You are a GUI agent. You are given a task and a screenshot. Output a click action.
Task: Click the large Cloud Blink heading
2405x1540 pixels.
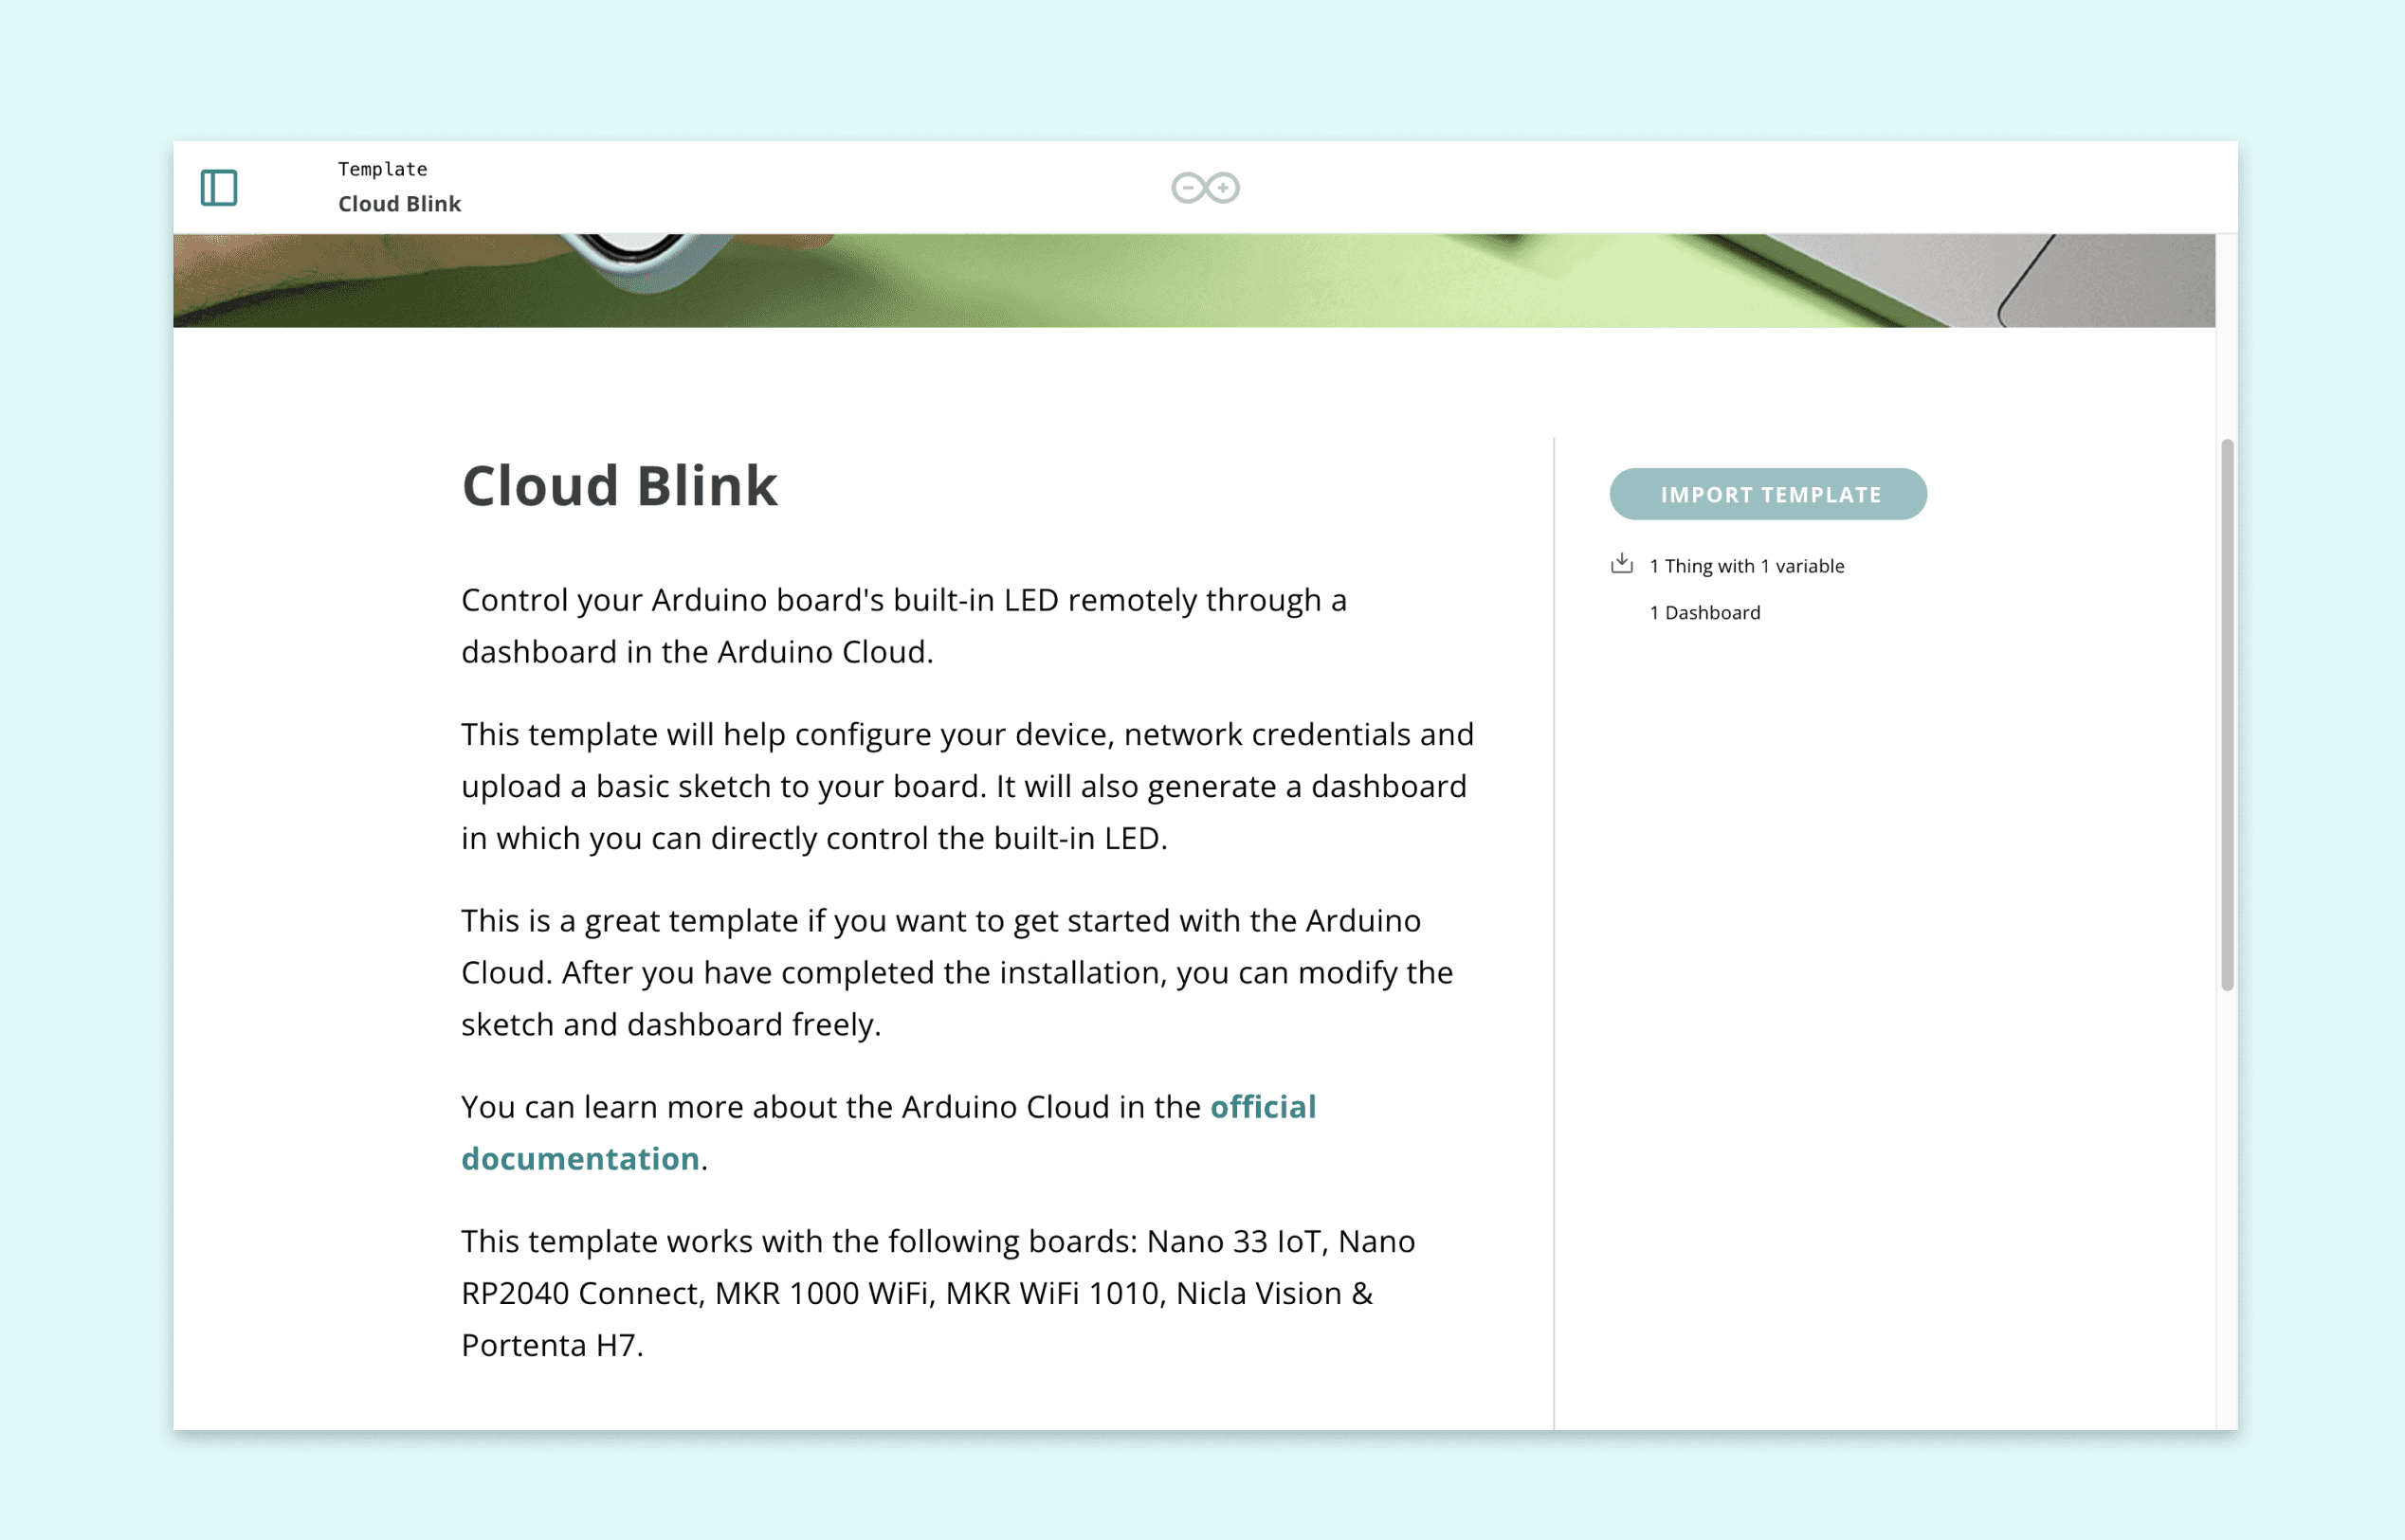pos(619,486)
